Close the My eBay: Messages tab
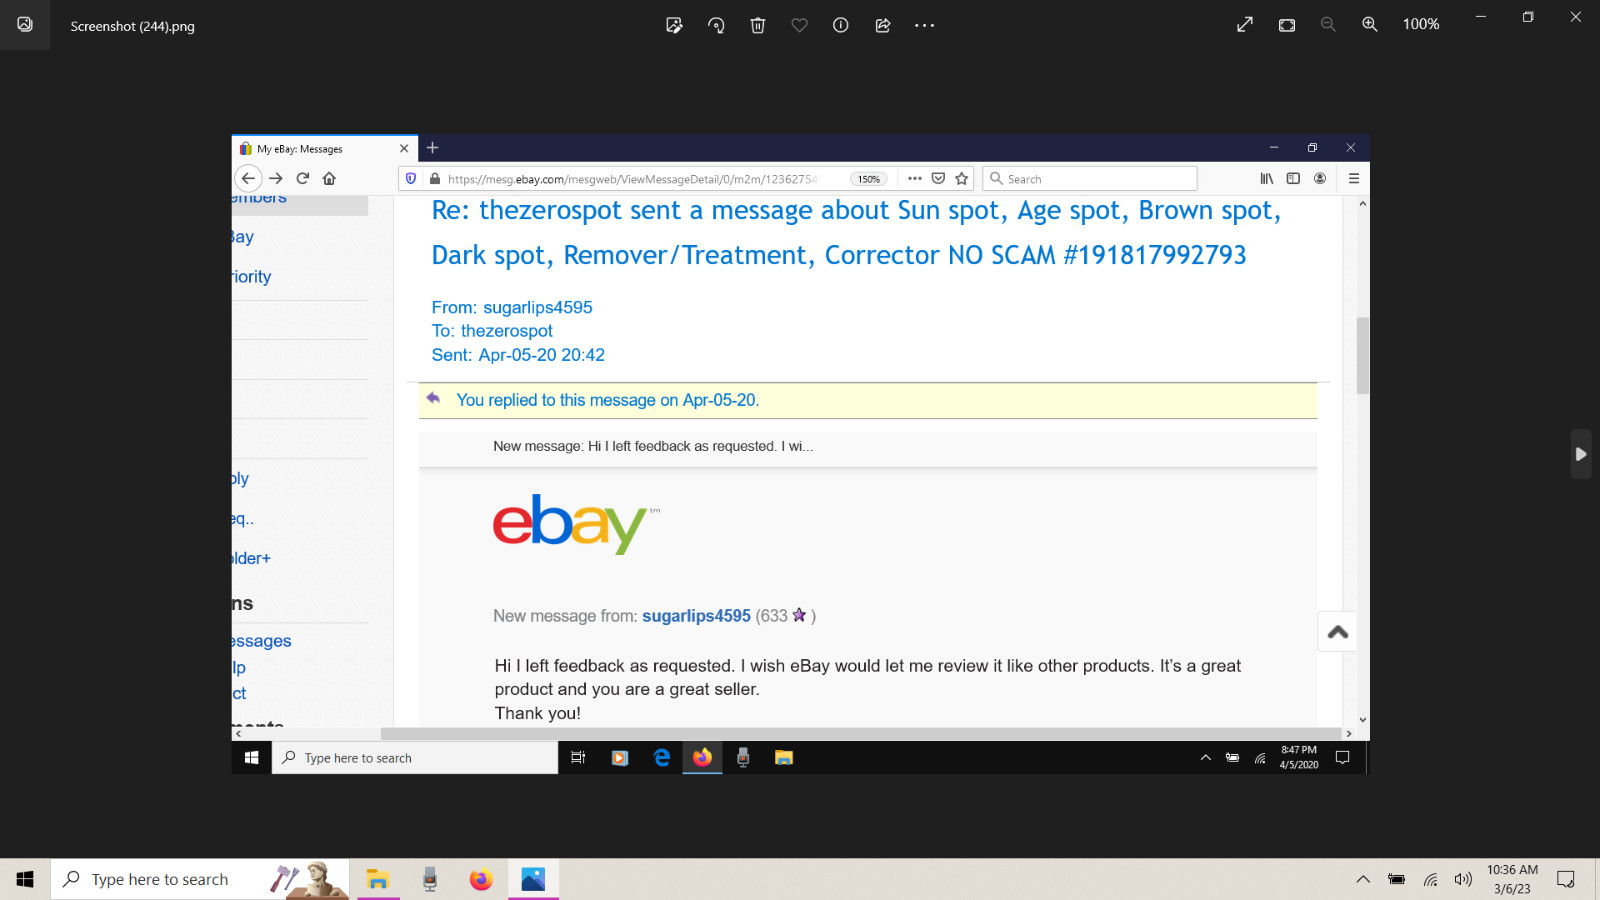Image resolution: width=1600 pixels, height=900 pixels. tap(404, 148)
